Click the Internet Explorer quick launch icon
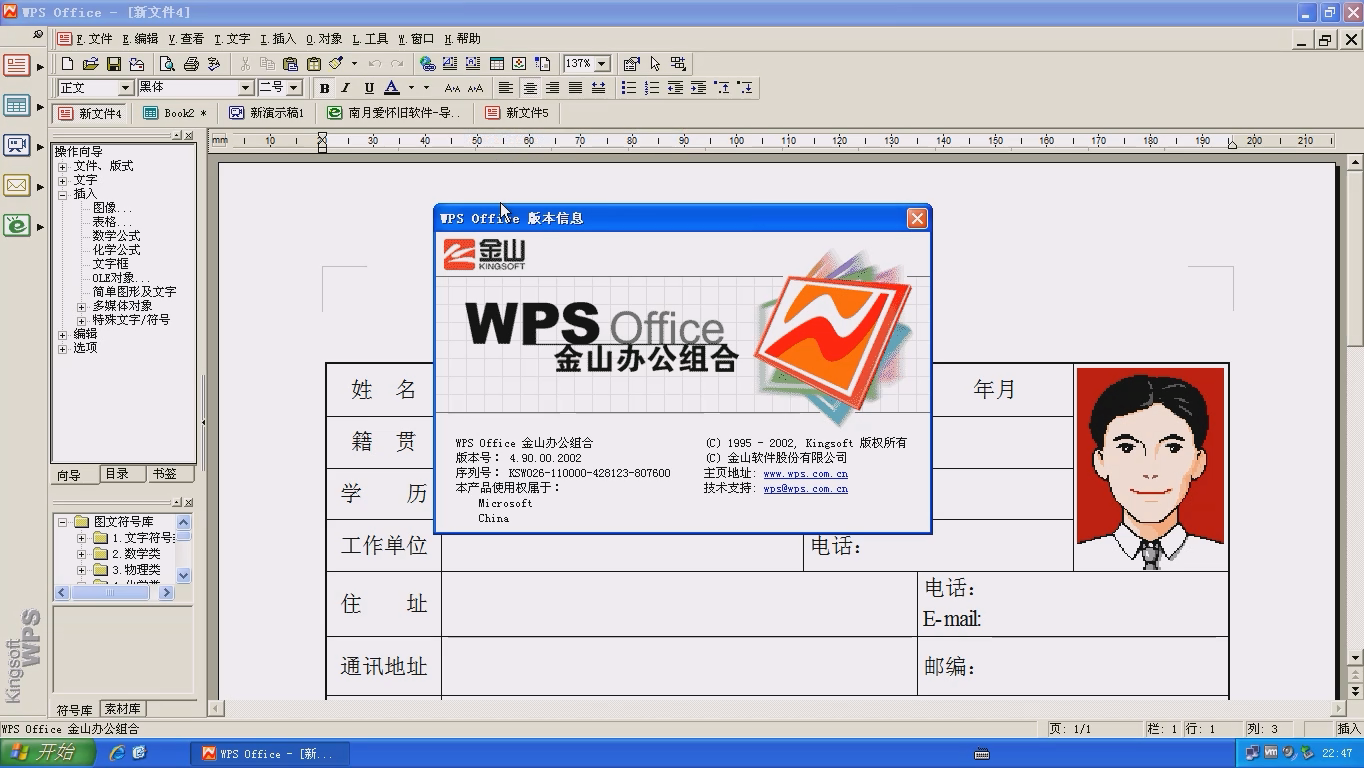 click(x=117, y=753)
